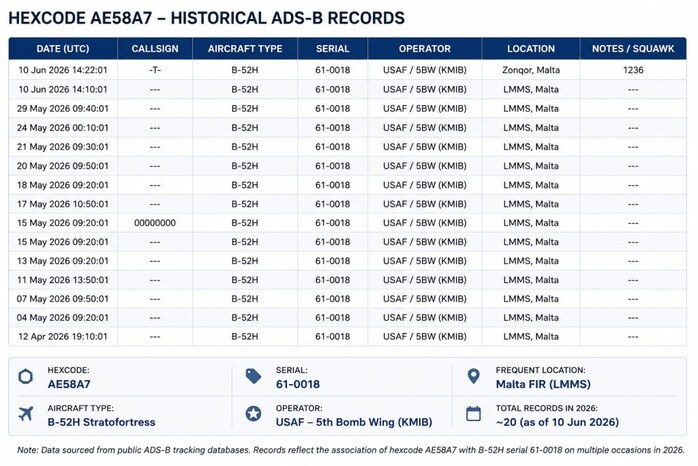The height and width of the screenshot is (466, 698).
Task: Open the B-52H Stratofortress summary link
Action: click(101, 422)
